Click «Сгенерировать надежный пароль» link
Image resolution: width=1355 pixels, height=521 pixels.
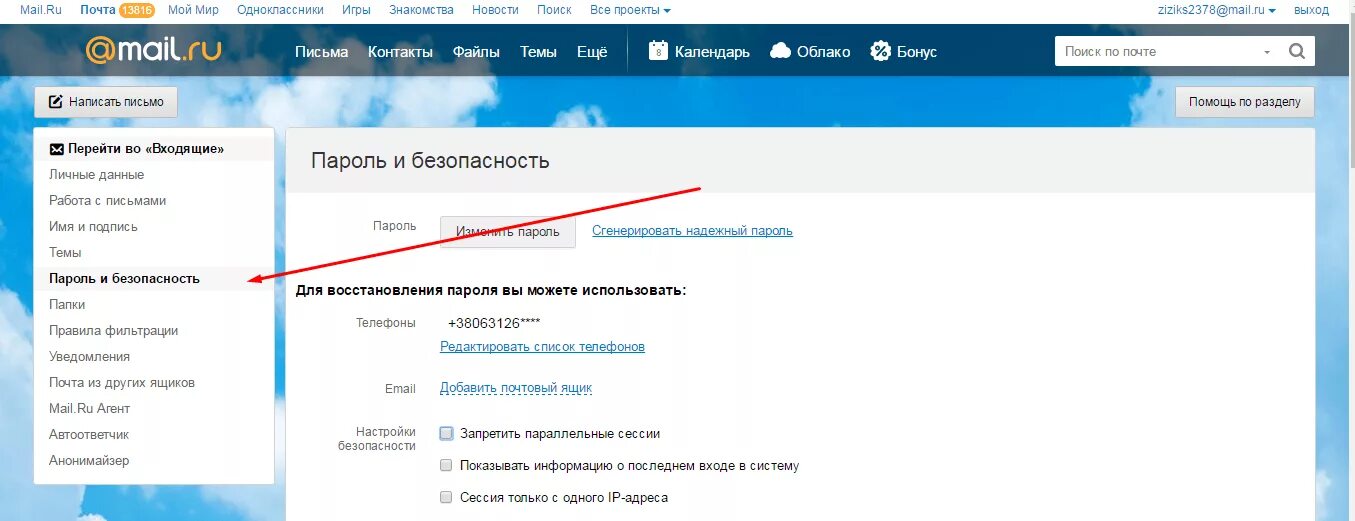692,231
